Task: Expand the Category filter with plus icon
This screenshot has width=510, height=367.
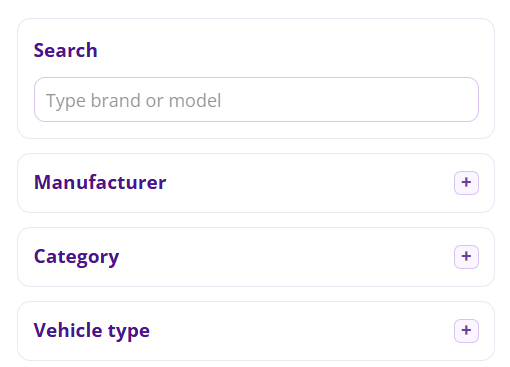Action: coord(466,257)
